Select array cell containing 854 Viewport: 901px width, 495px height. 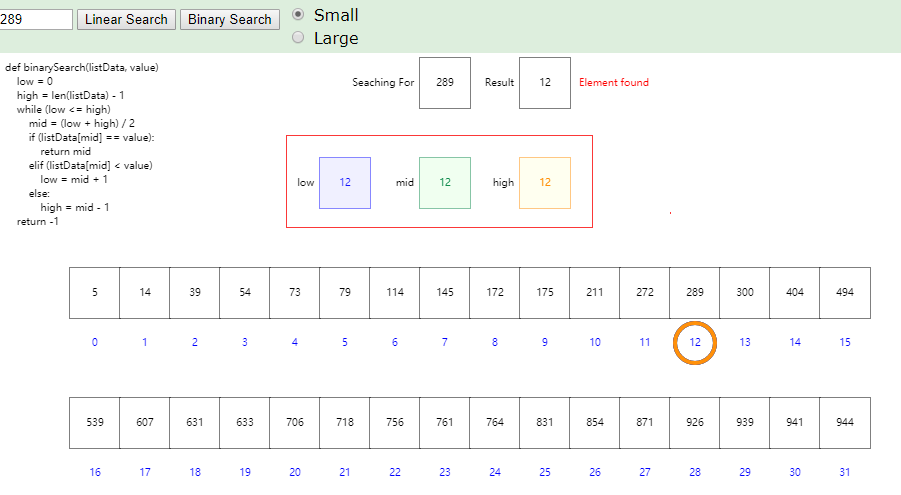[x=595, y=423]
